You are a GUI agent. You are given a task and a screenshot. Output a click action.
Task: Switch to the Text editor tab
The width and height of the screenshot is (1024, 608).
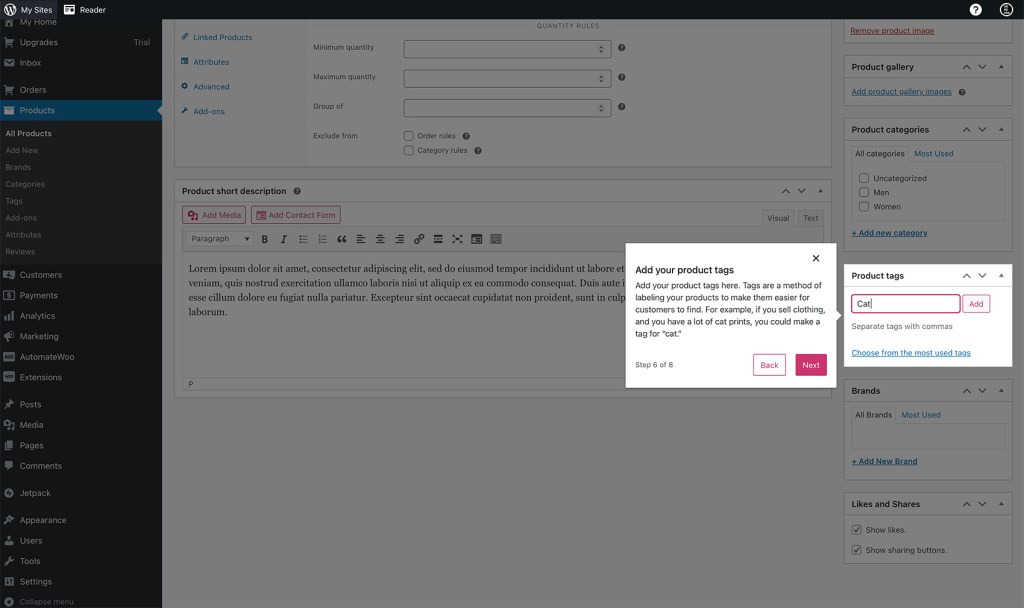[810, 218]
